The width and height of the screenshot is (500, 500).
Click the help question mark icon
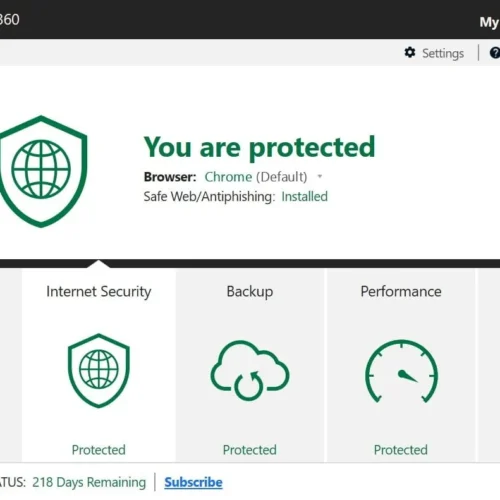click(x=495, y=53)
